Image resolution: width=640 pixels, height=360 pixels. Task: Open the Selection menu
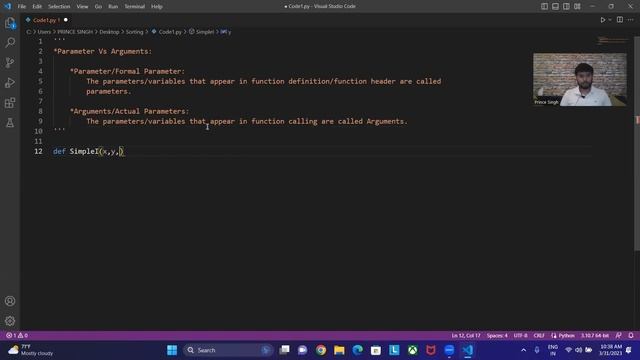click(59, 7)
